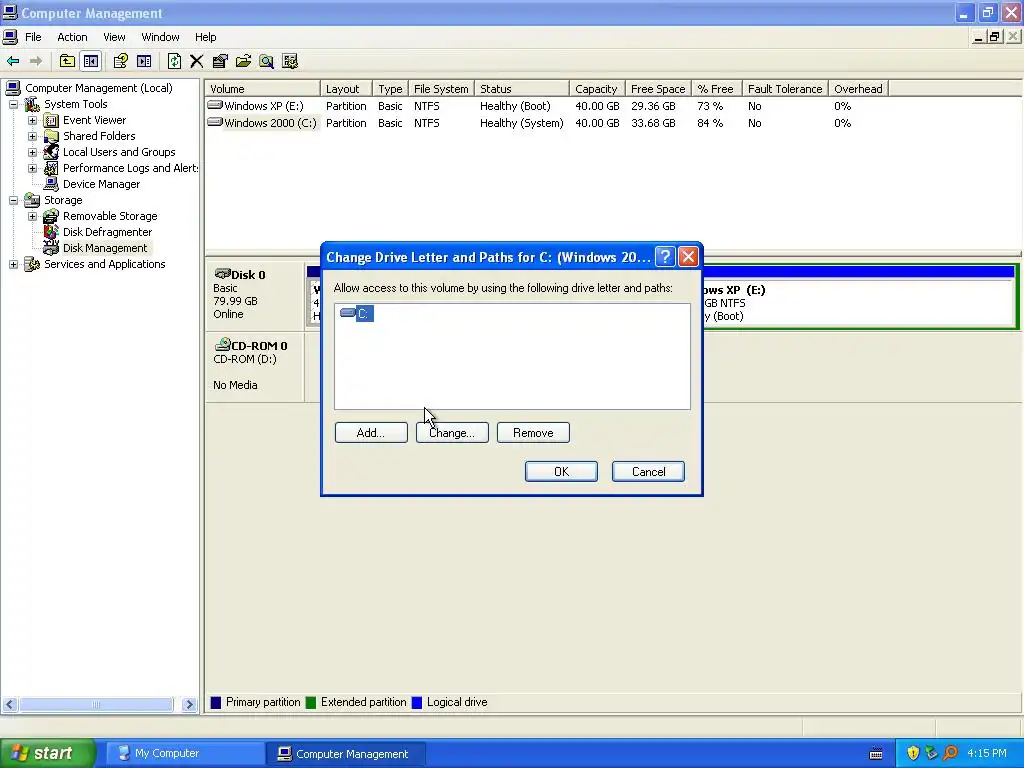Viewport: 1024px width, 768px height.
Task: Click the Primary partition legend swatch
Action: 216,703
